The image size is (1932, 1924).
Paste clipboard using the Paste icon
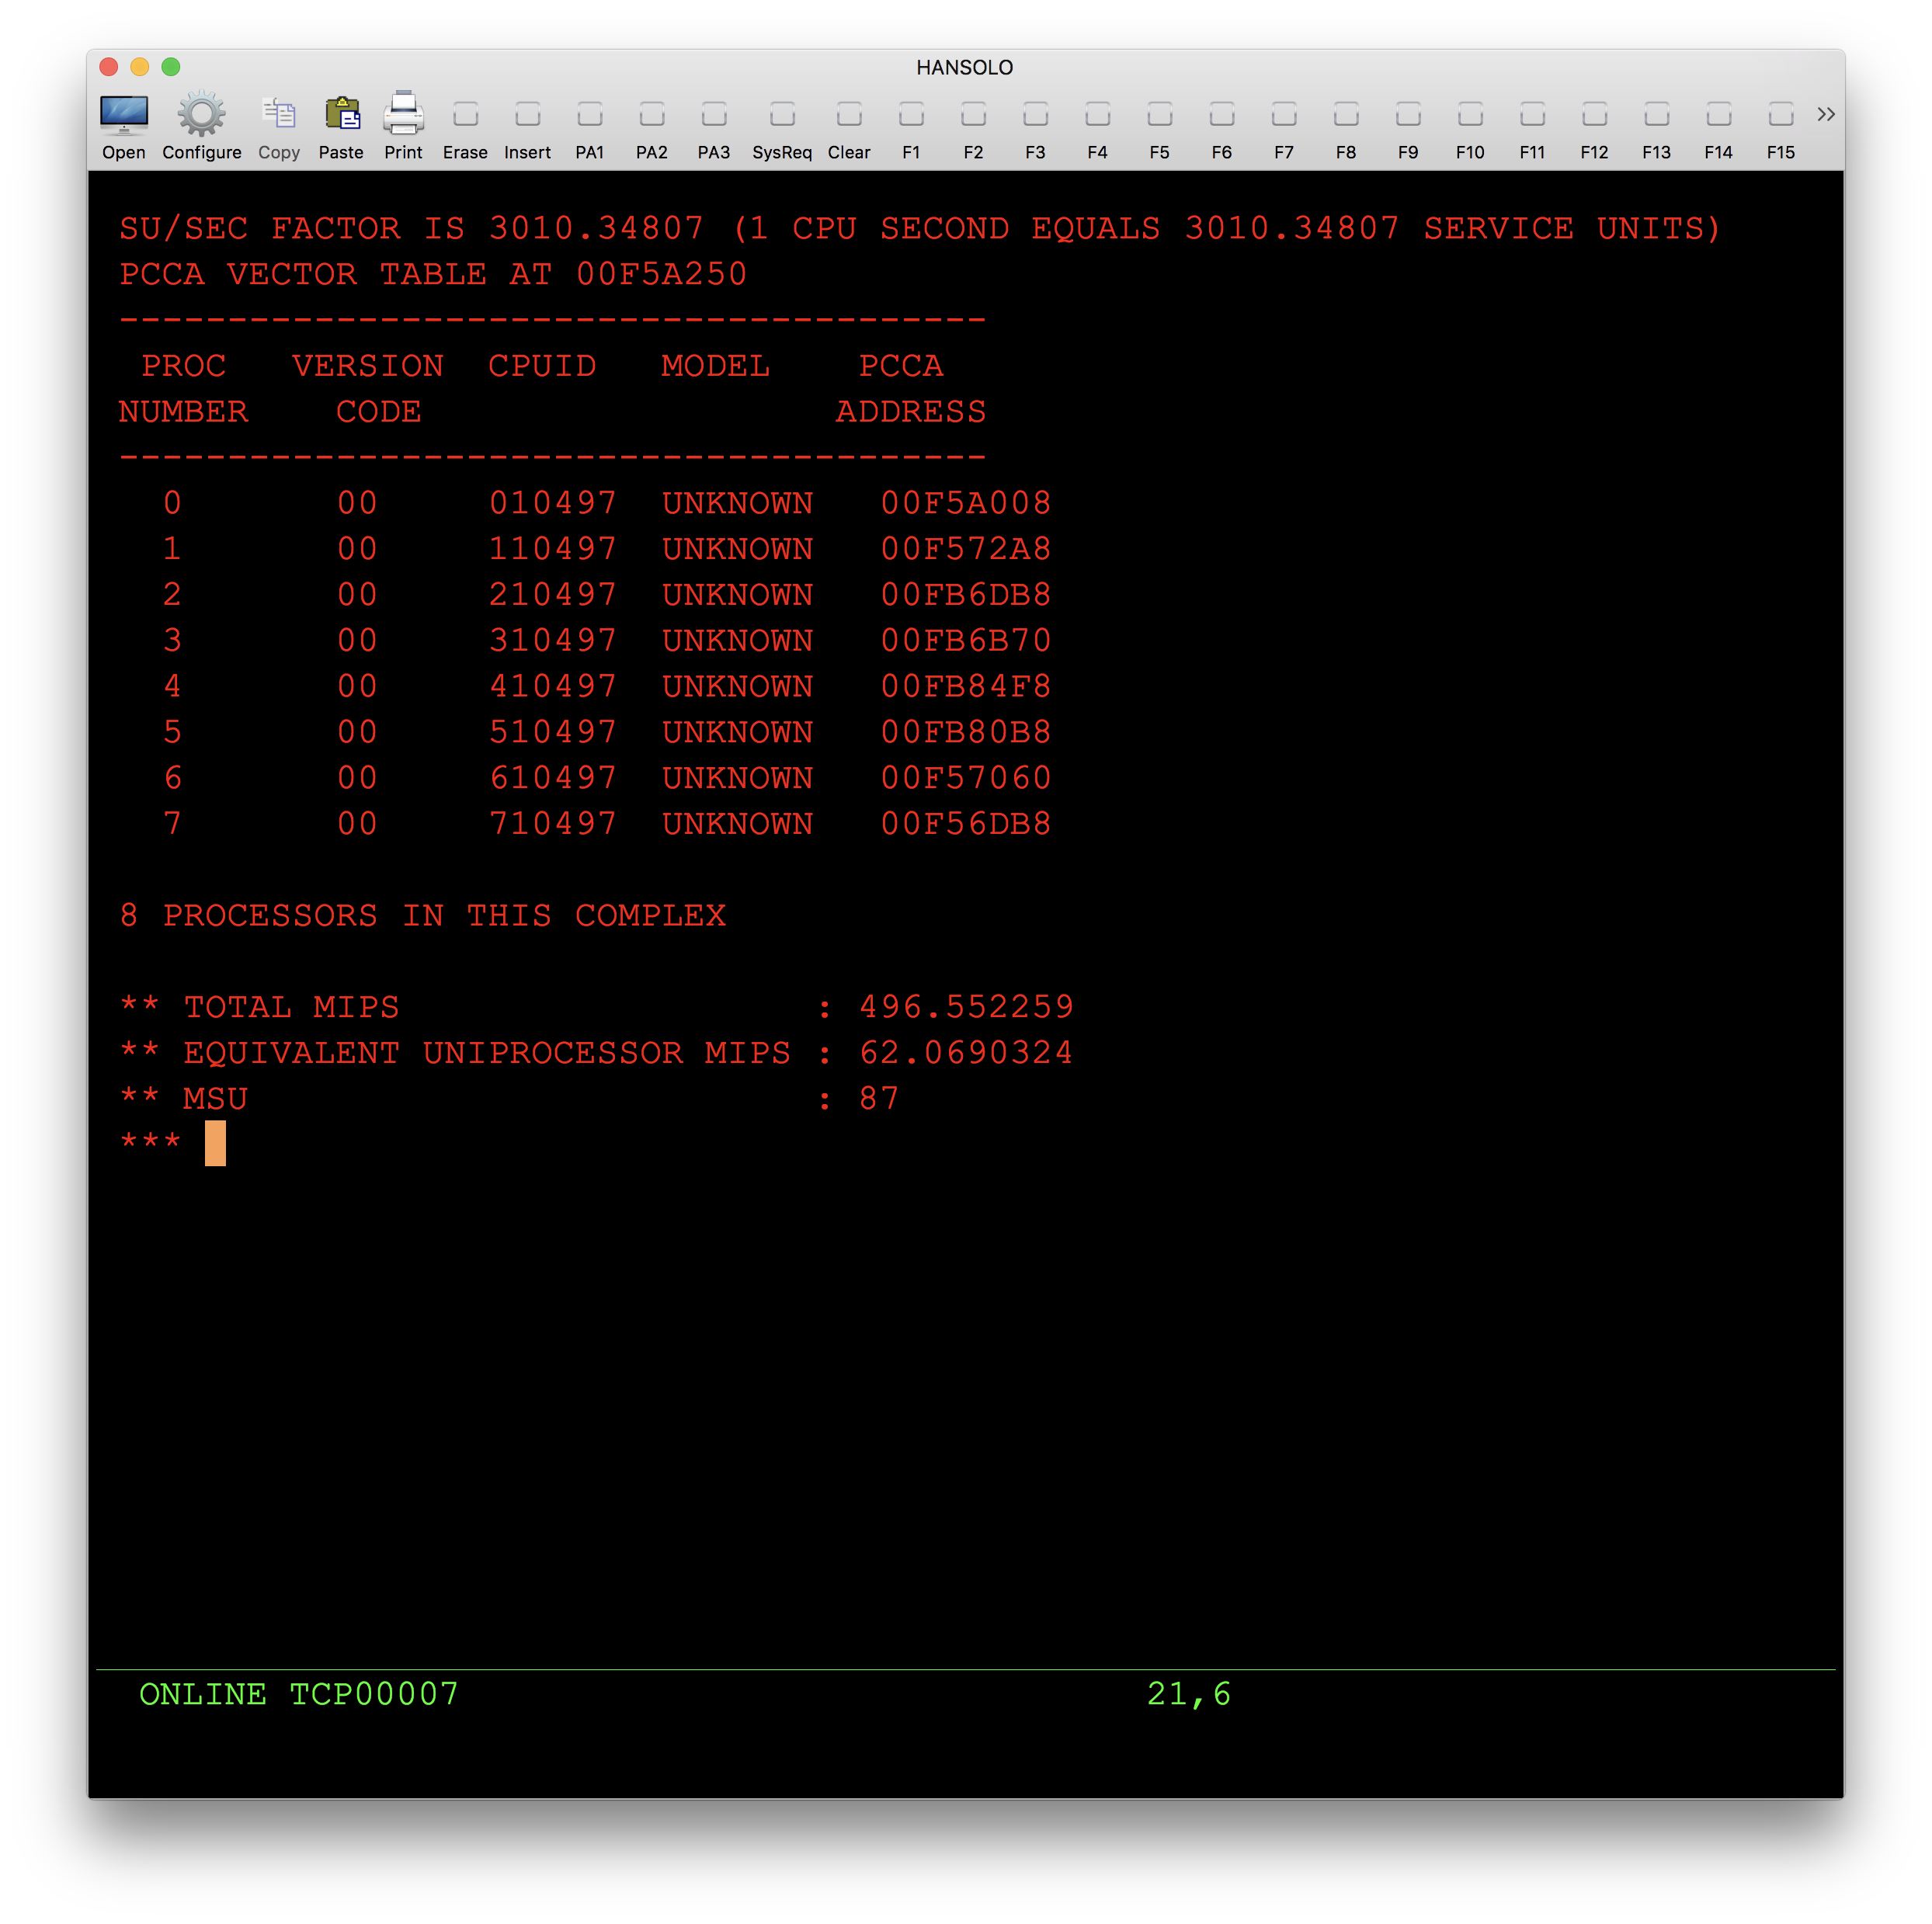[341, 115]
